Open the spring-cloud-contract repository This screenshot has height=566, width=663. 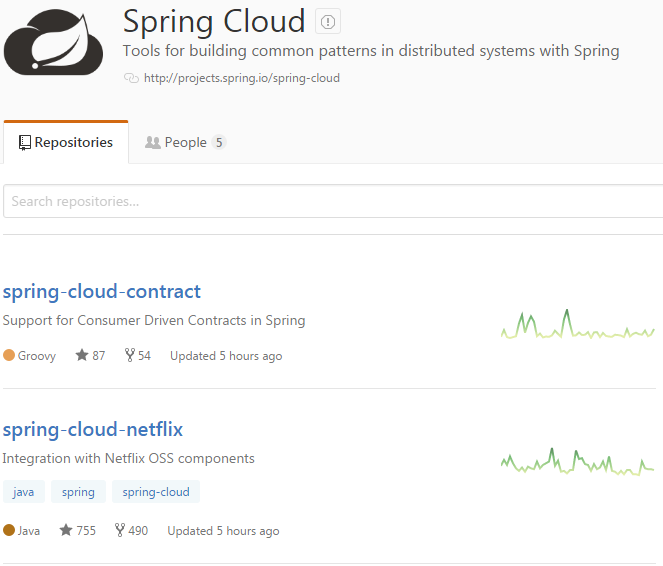[x=102, y=292]
